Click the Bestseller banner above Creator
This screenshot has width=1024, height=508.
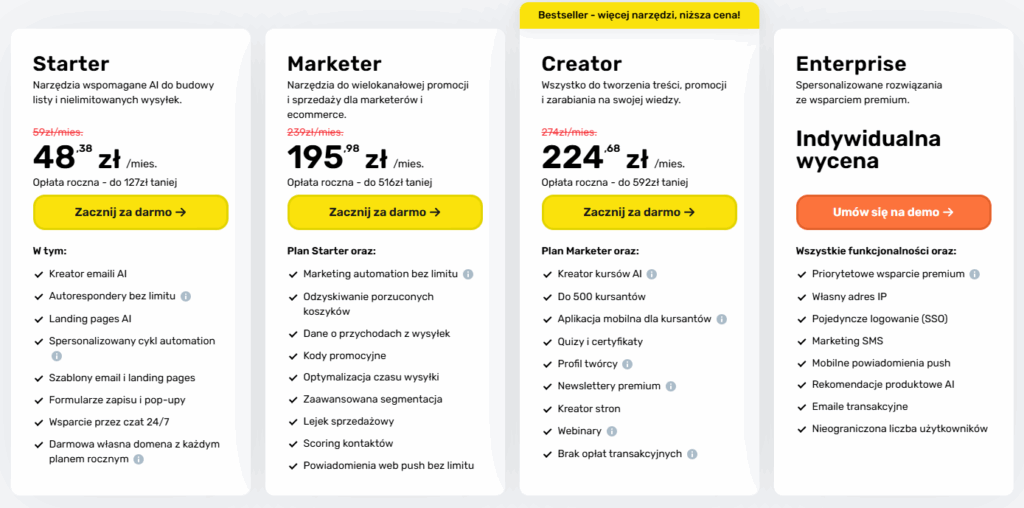639,15
